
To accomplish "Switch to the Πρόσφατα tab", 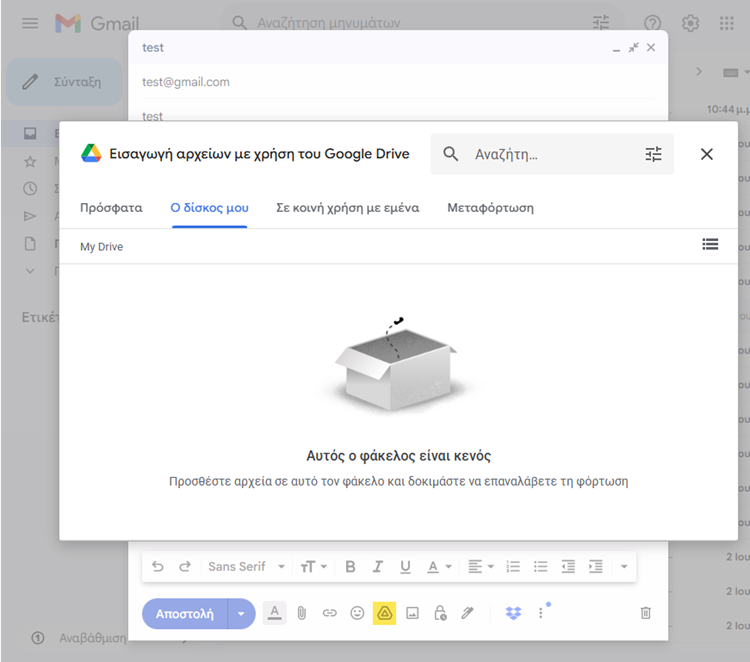I will coord(111,208).
